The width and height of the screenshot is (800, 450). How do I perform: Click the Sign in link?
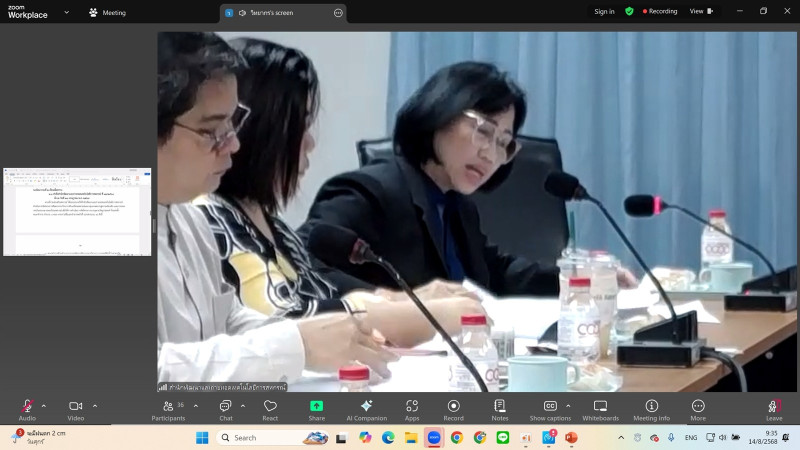click(604, 11)
